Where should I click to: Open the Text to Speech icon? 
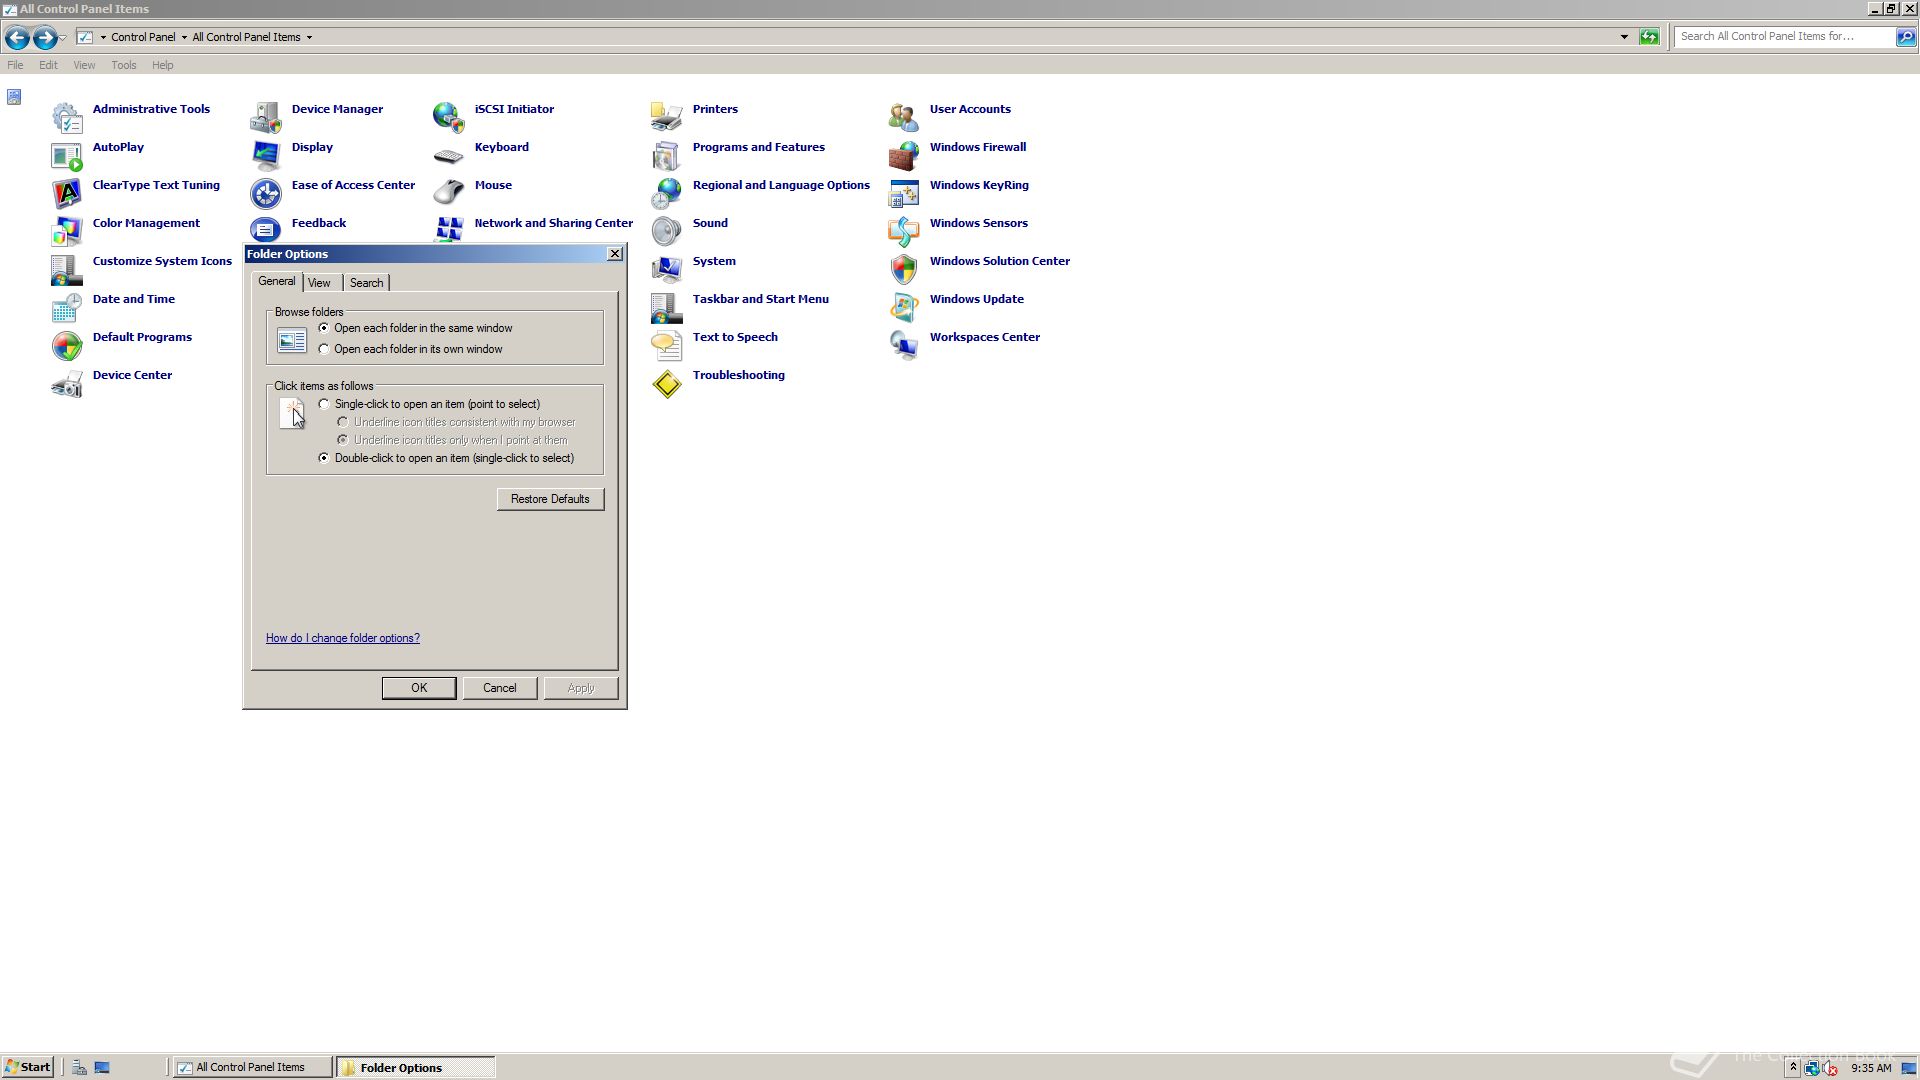coord(667,346)
